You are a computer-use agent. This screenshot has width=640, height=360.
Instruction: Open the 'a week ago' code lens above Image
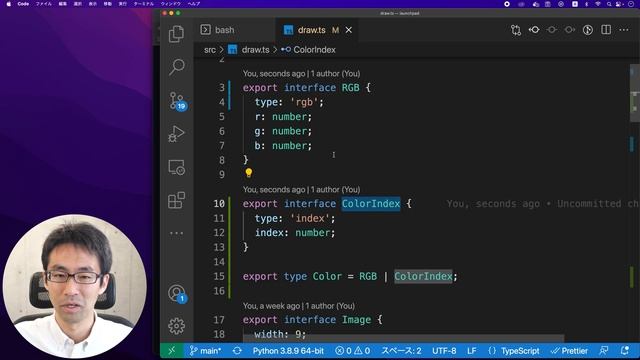299,306
